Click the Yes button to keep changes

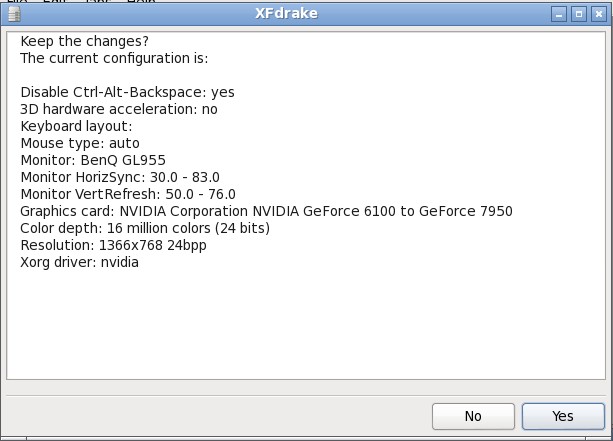click(562, 416)
